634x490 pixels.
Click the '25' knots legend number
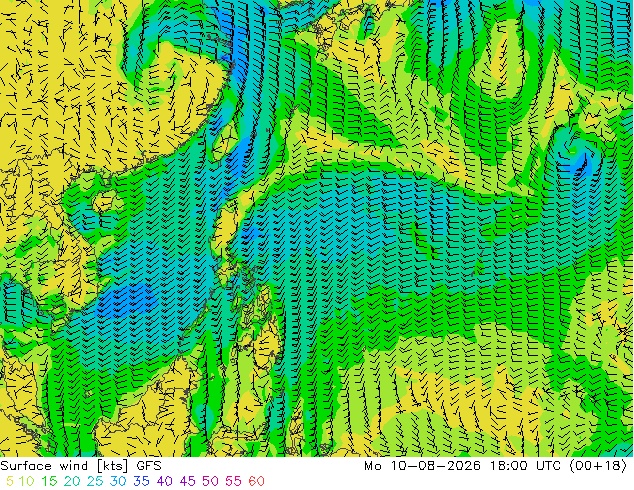pos(95,481)
